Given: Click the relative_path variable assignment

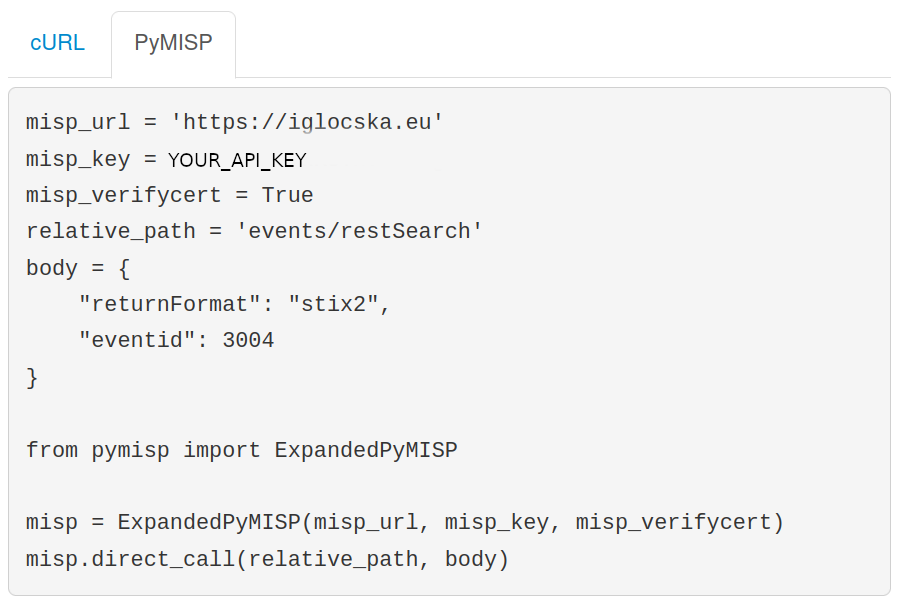Looking at the screenshot, I should tap(111, 231).
